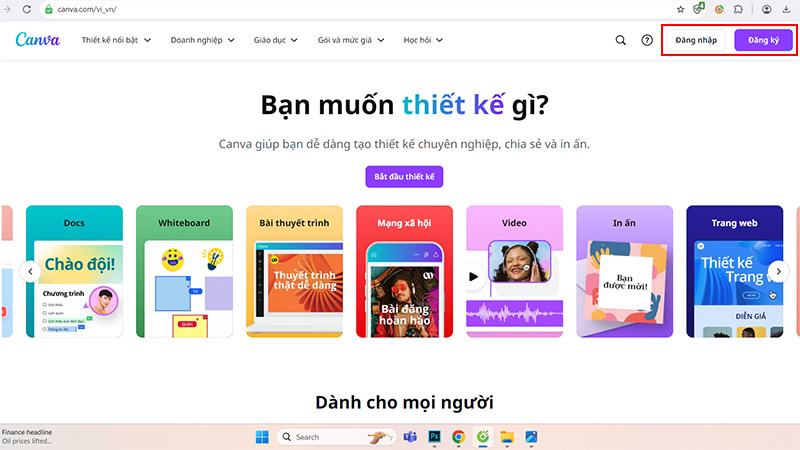Click the colorful circular extension icon
Viewport: 800px width, 450px height.
[x=719, y=9]
